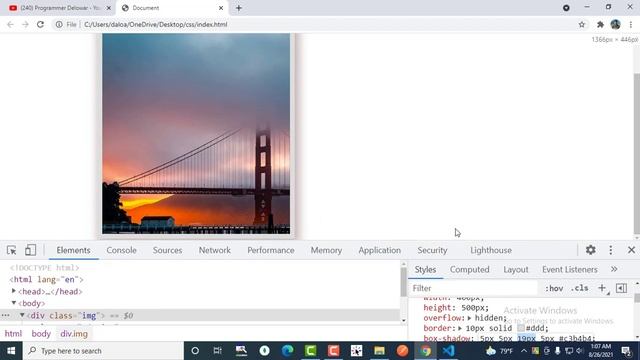Select the Elements tab
This screenshot has width=640, height=360.
click(x=73, y=250)
